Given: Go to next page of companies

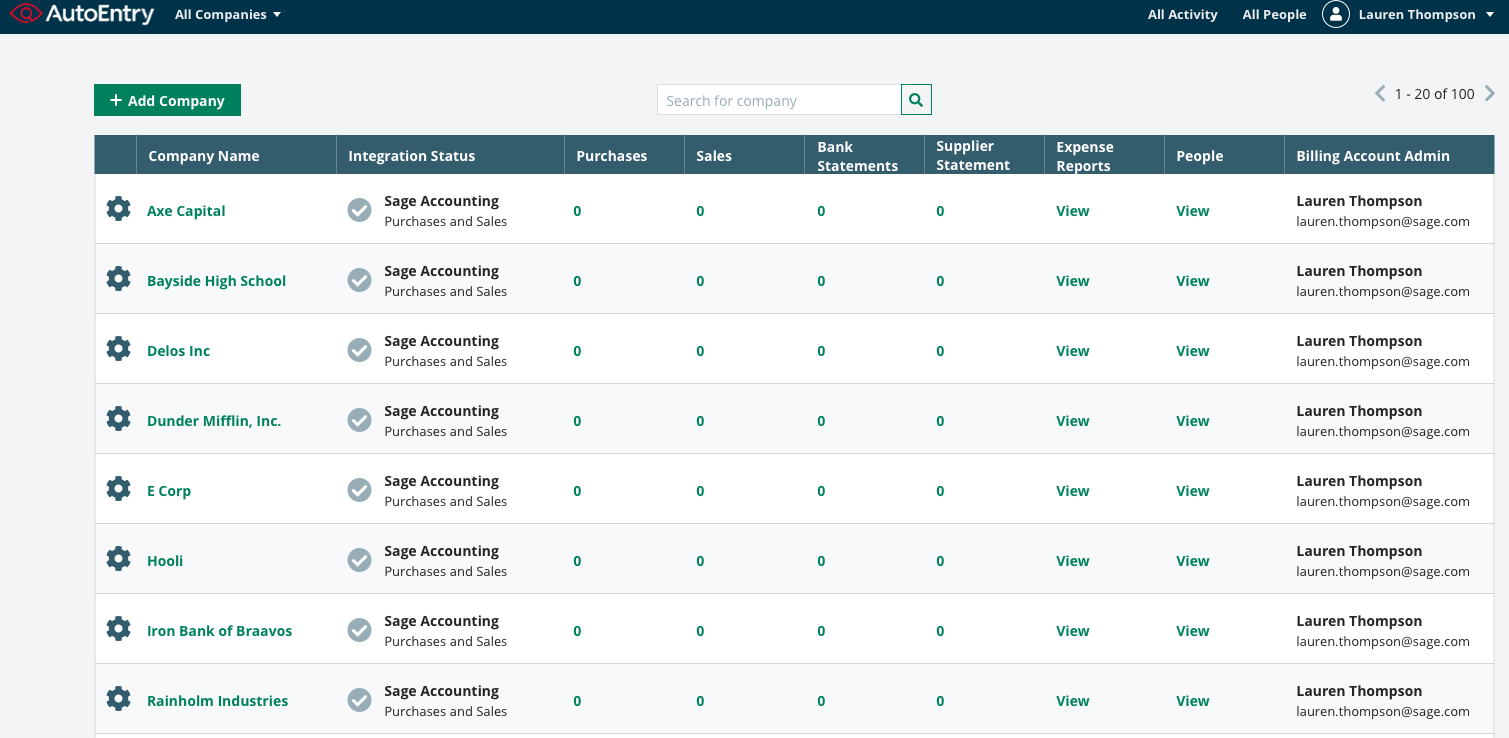Looking at the screenshot, I should tap(1490, 94).
